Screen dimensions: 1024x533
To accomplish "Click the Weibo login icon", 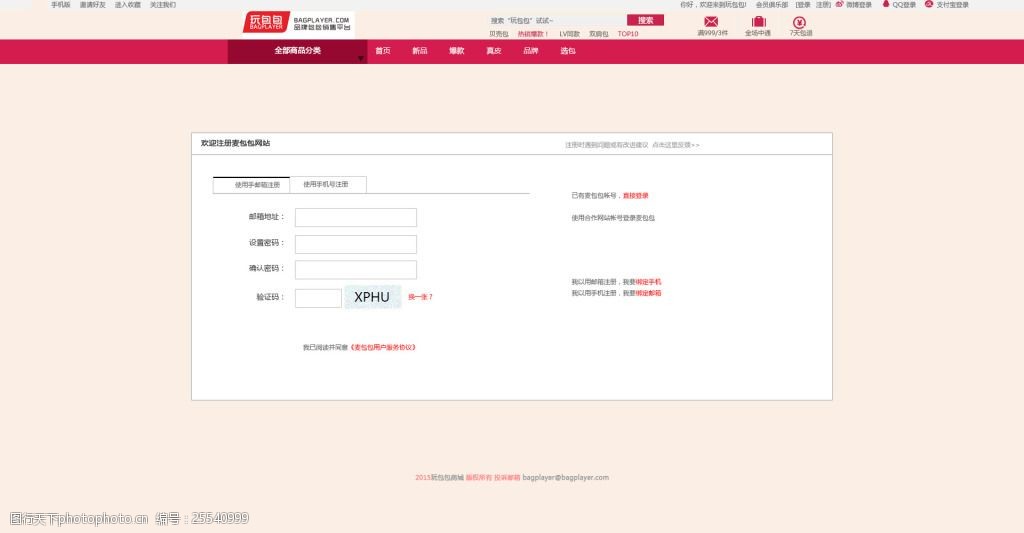I will (x=840, y=4).
